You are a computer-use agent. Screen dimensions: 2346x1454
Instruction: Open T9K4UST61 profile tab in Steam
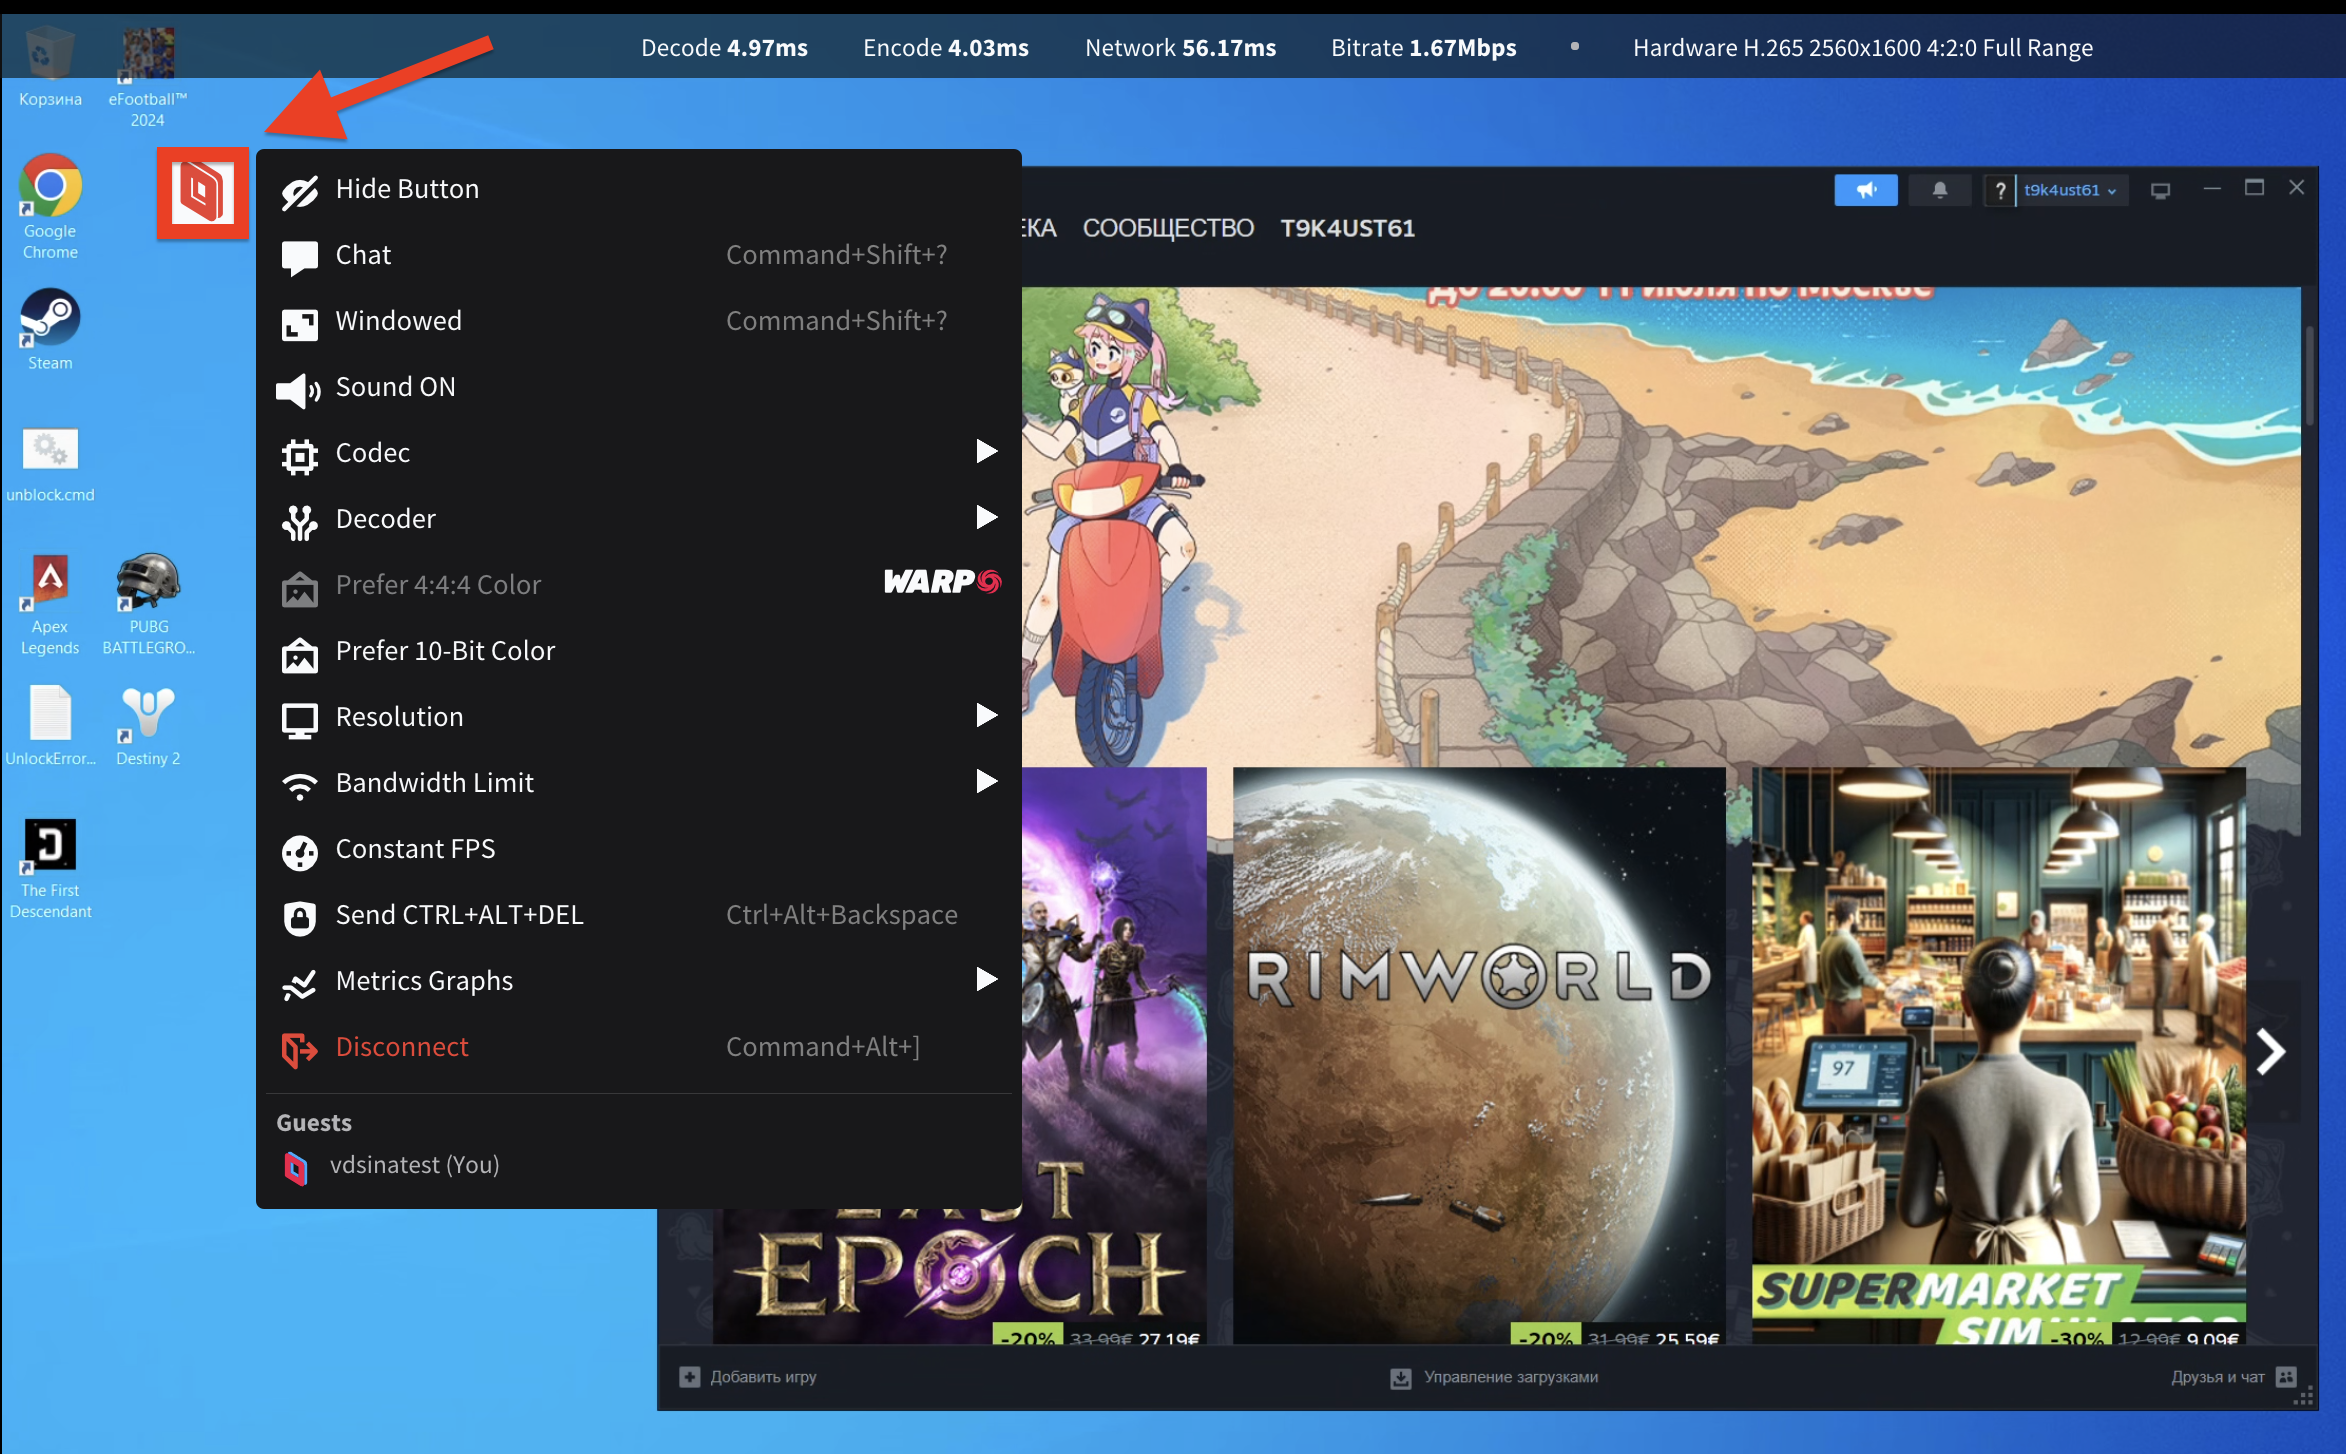pyautogui.click(x=1347, y=228)
